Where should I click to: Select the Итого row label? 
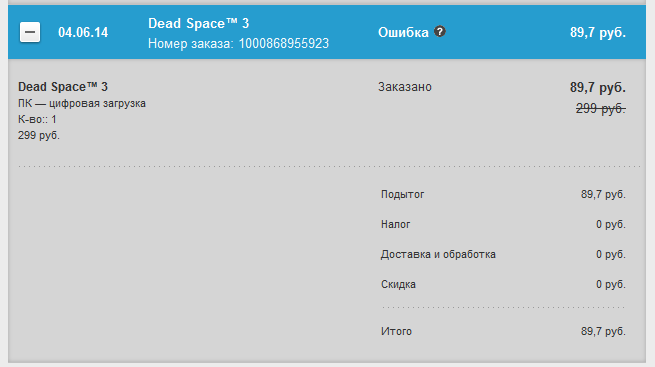396,332
